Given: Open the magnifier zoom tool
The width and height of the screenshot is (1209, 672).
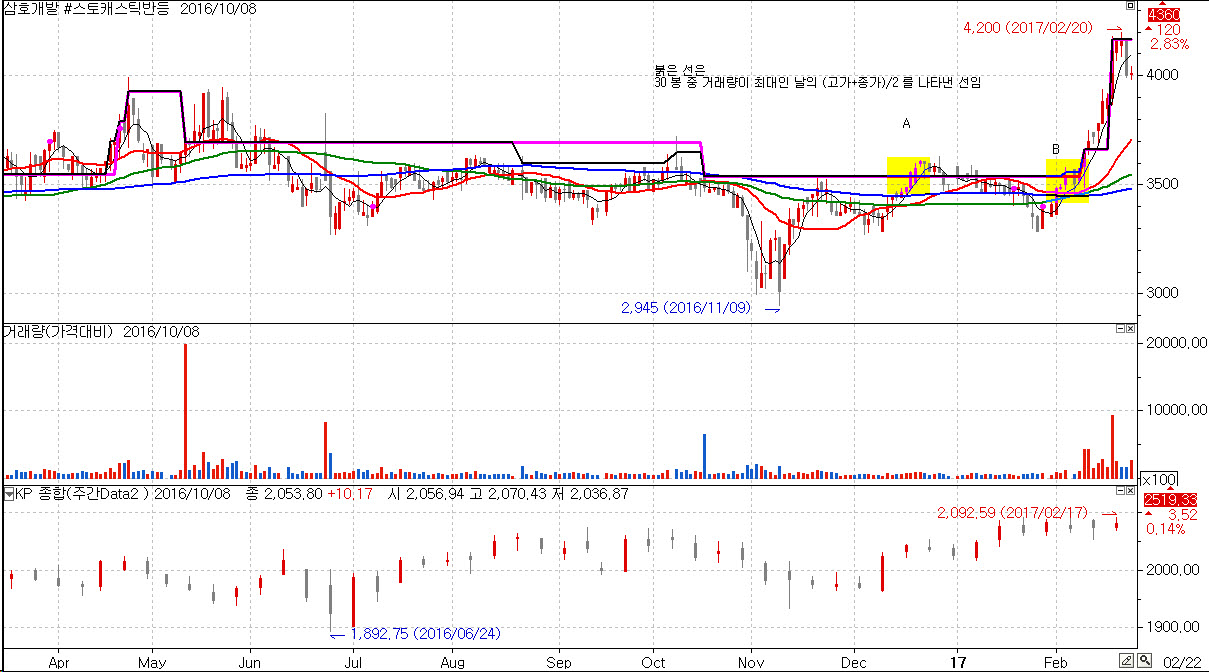Looking at the screenshot, I should [1144, 660].
